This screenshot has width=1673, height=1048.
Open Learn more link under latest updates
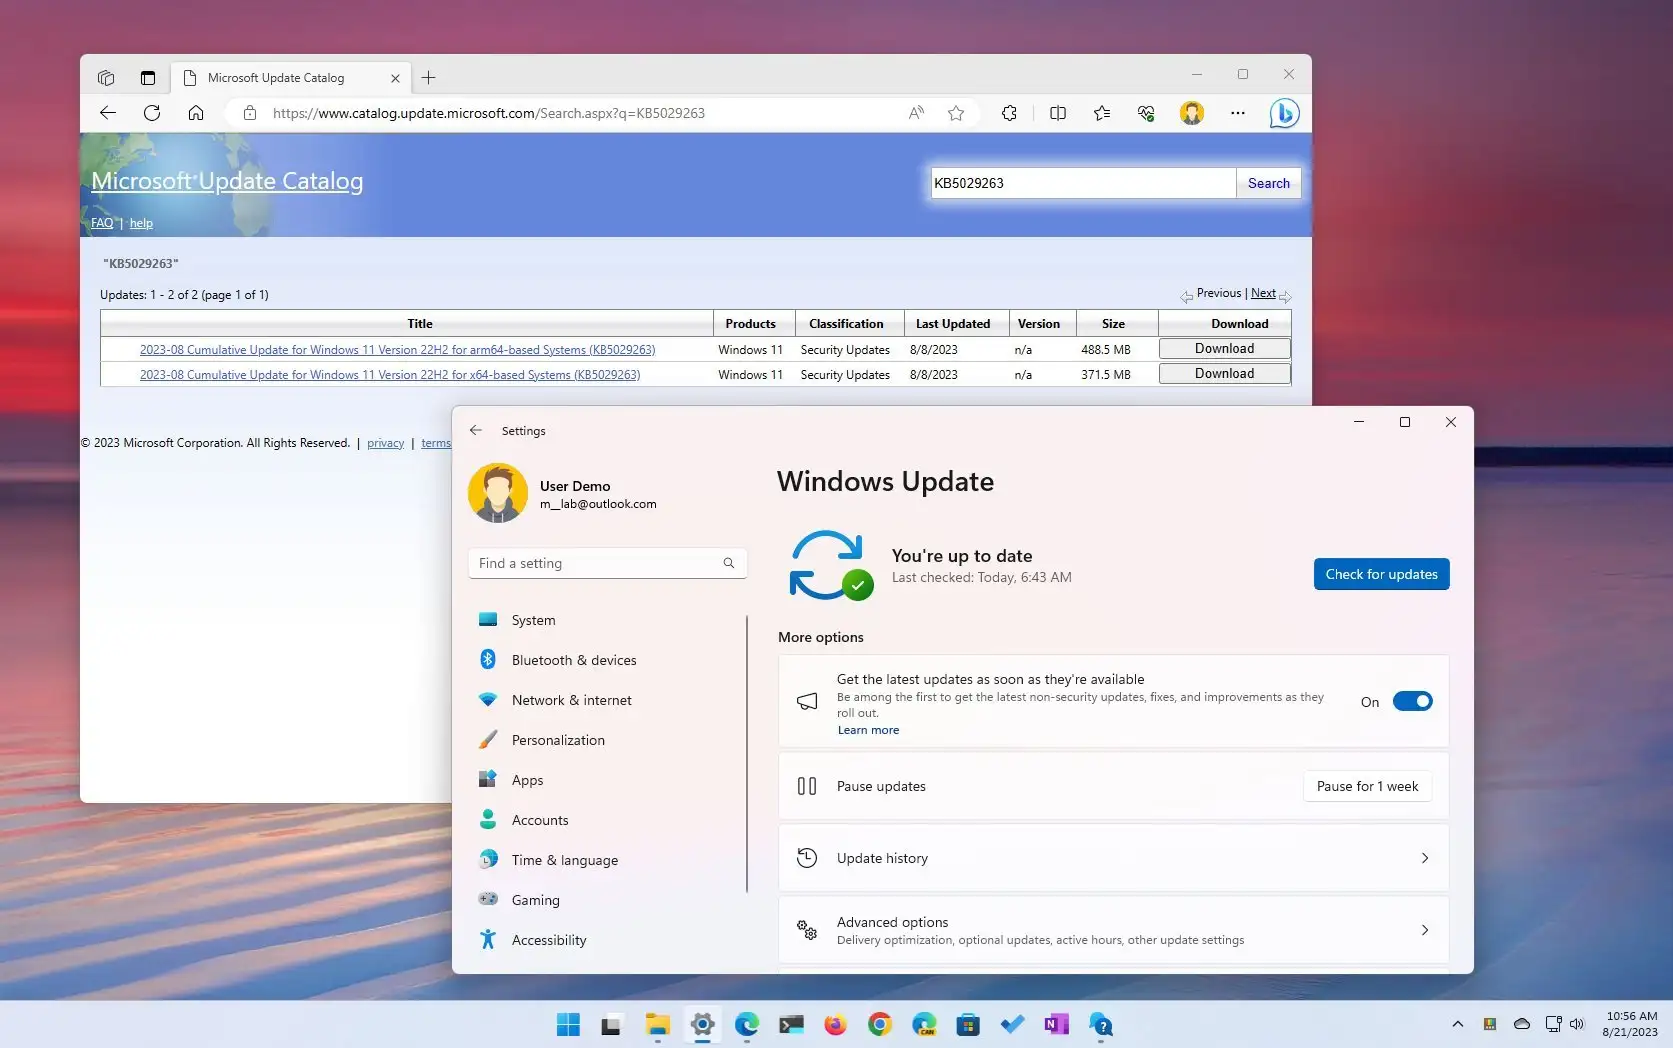pos(868,730)
